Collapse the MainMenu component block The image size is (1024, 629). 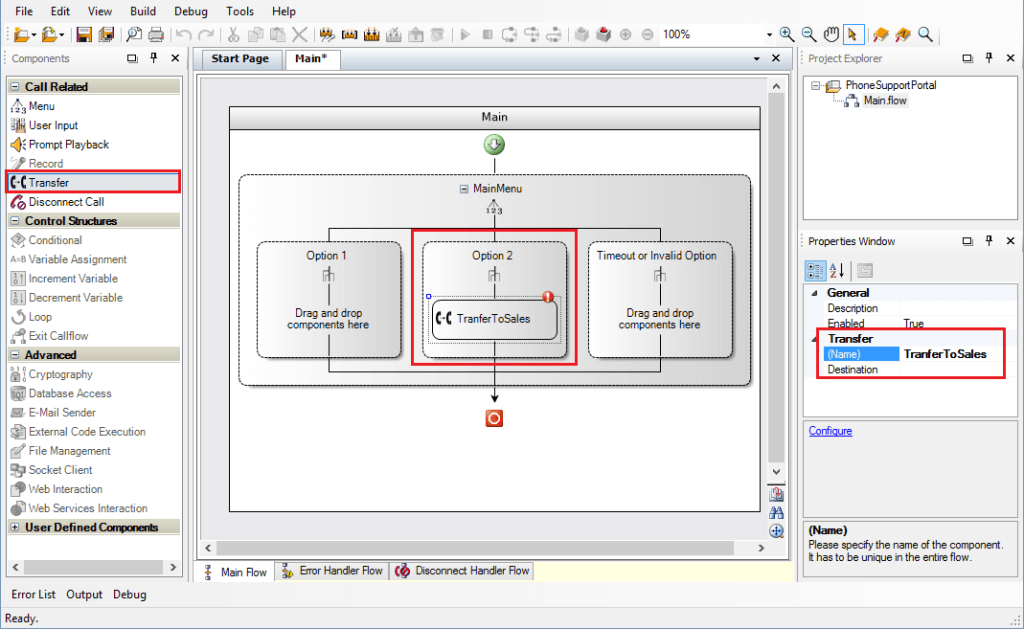[x=464, y=189]
